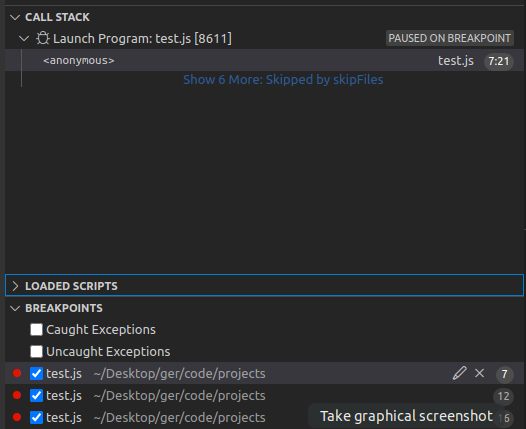Click red breakpoint dot for line 12
The image size is (526, 429).
coord(17,395)
